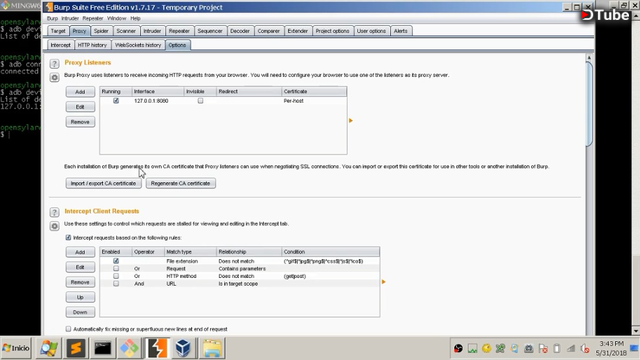The image size is (640, 360).
Task: Add a new proxy listener
Action: pos(80,92)
